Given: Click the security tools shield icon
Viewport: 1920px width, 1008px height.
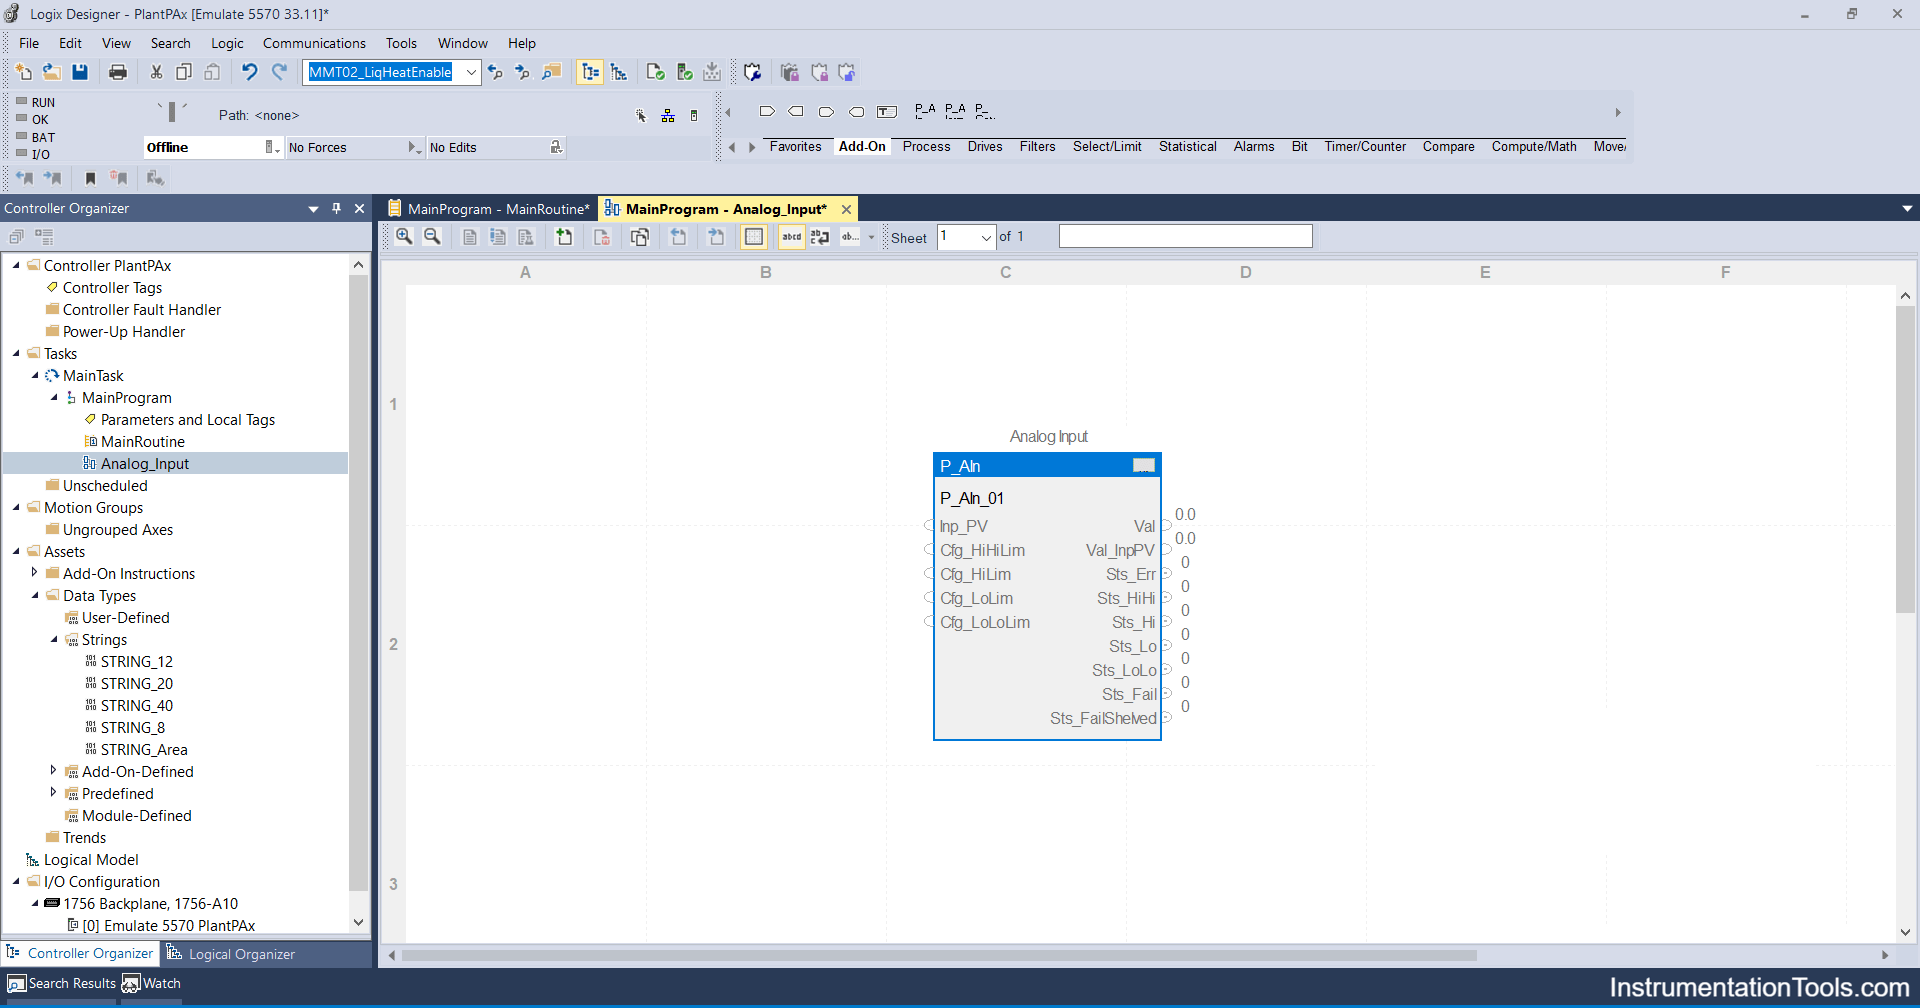Looking at the screenshot, I should (x=753, y=72).
